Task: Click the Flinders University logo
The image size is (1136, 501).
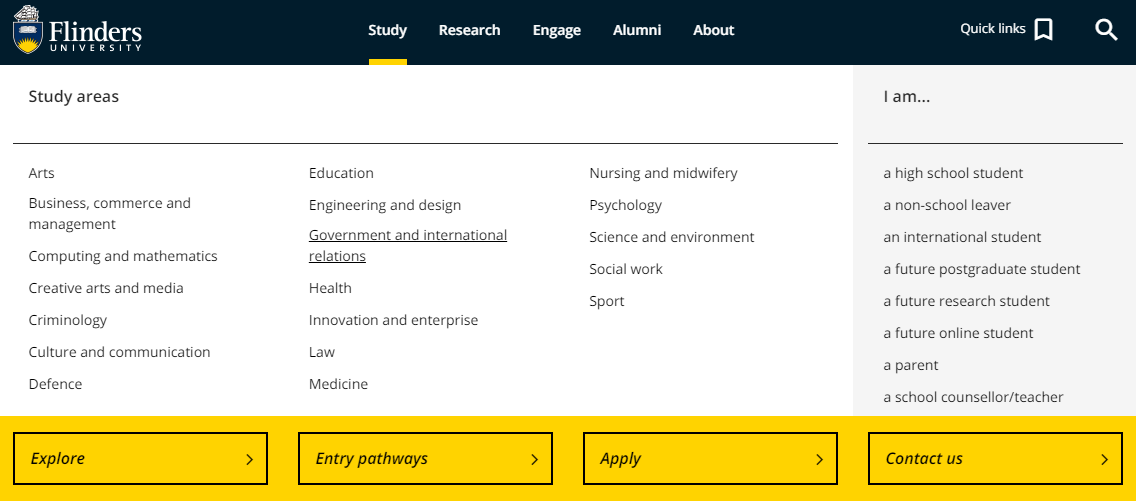Action: pyautogui.click(x=78, y=30)
